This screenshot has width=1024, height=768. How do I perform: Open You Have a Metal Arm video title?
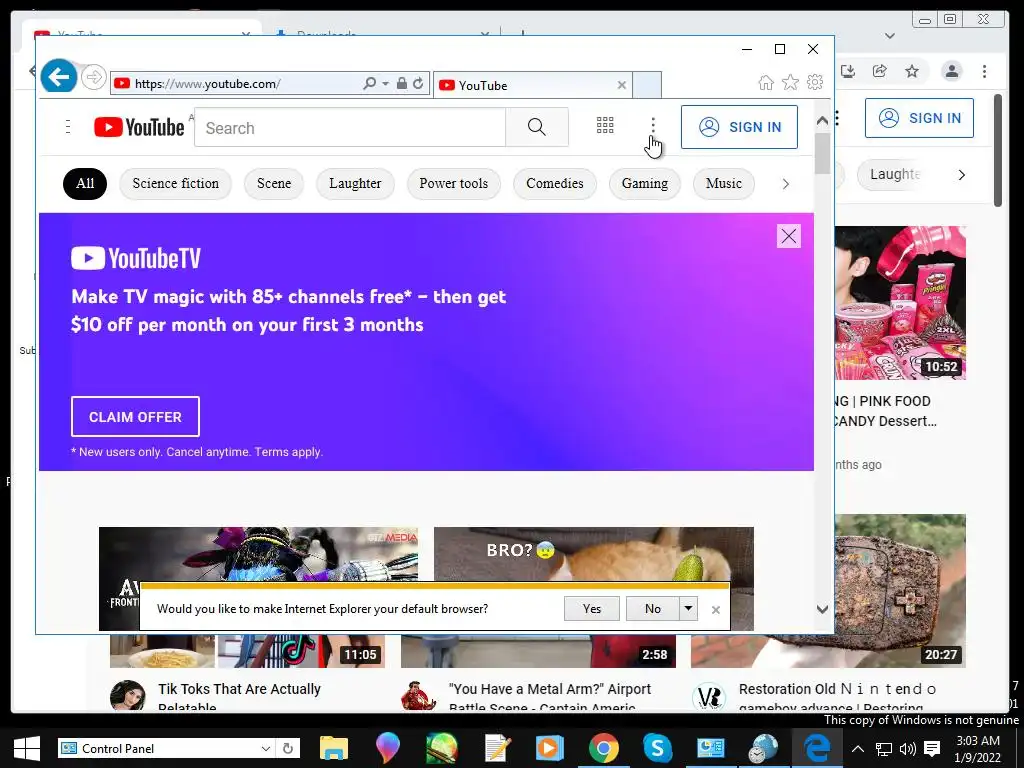tap(550, 697)
